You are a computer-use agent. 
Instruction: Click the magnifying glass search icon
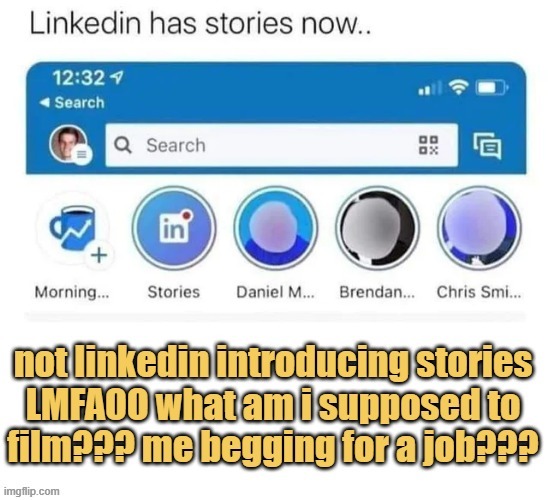[123, 145]
